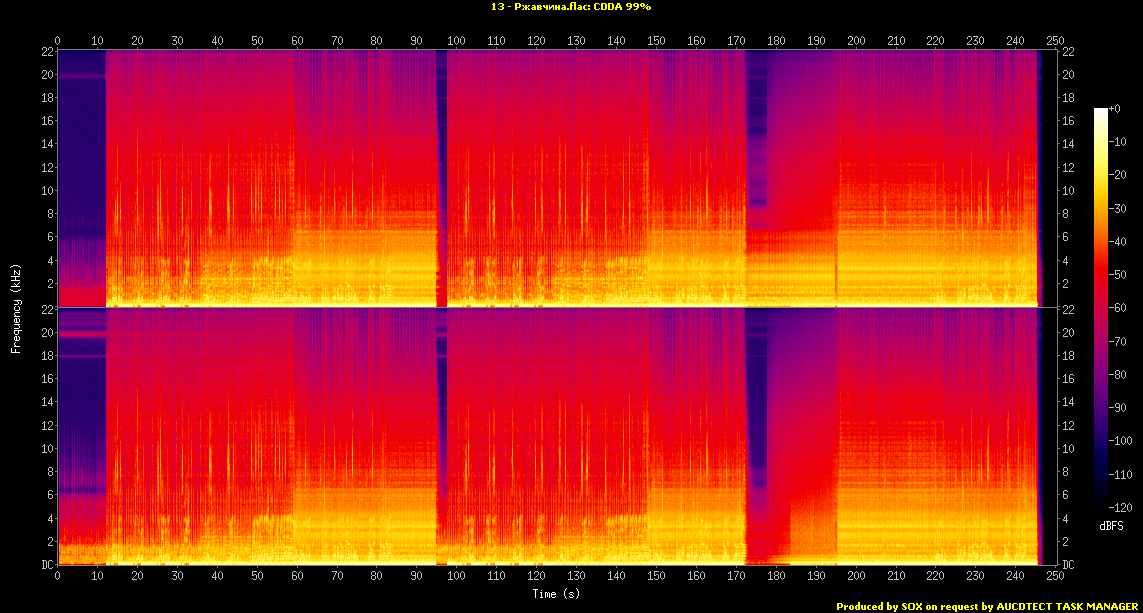The width and height of the screenshot is (1143, 613).
Task: Click the white top end of color bar
Action: 1101,112
